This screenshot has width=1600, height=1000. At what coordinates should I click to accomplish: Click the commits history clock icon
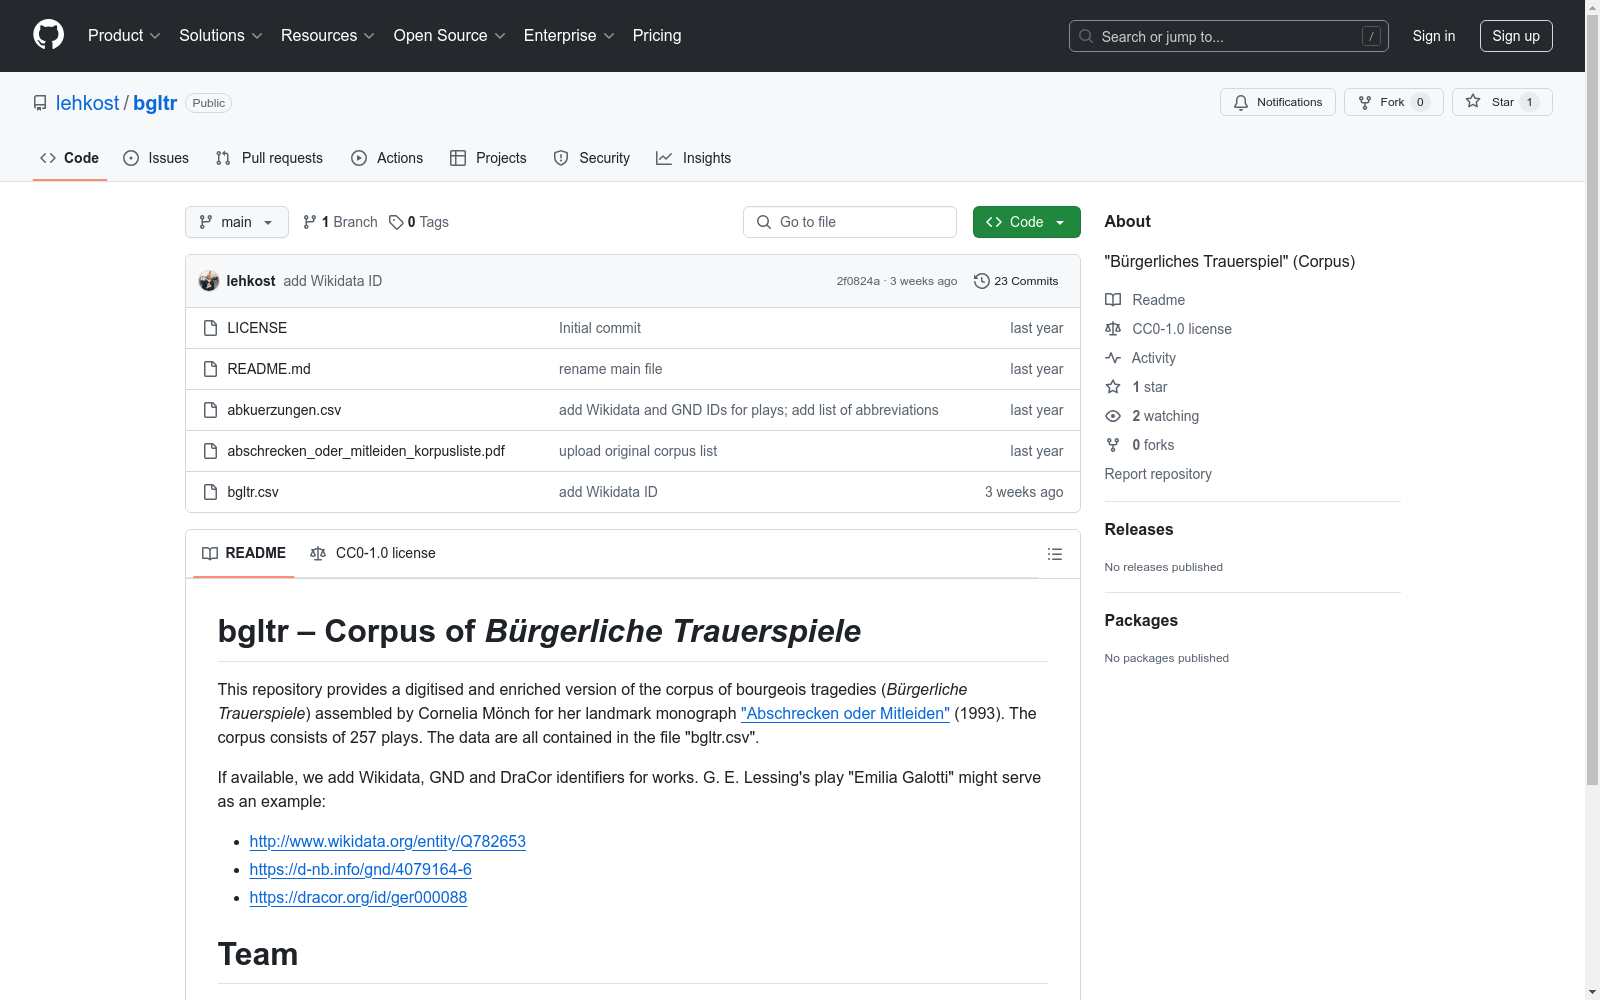(x=982, y=281)
